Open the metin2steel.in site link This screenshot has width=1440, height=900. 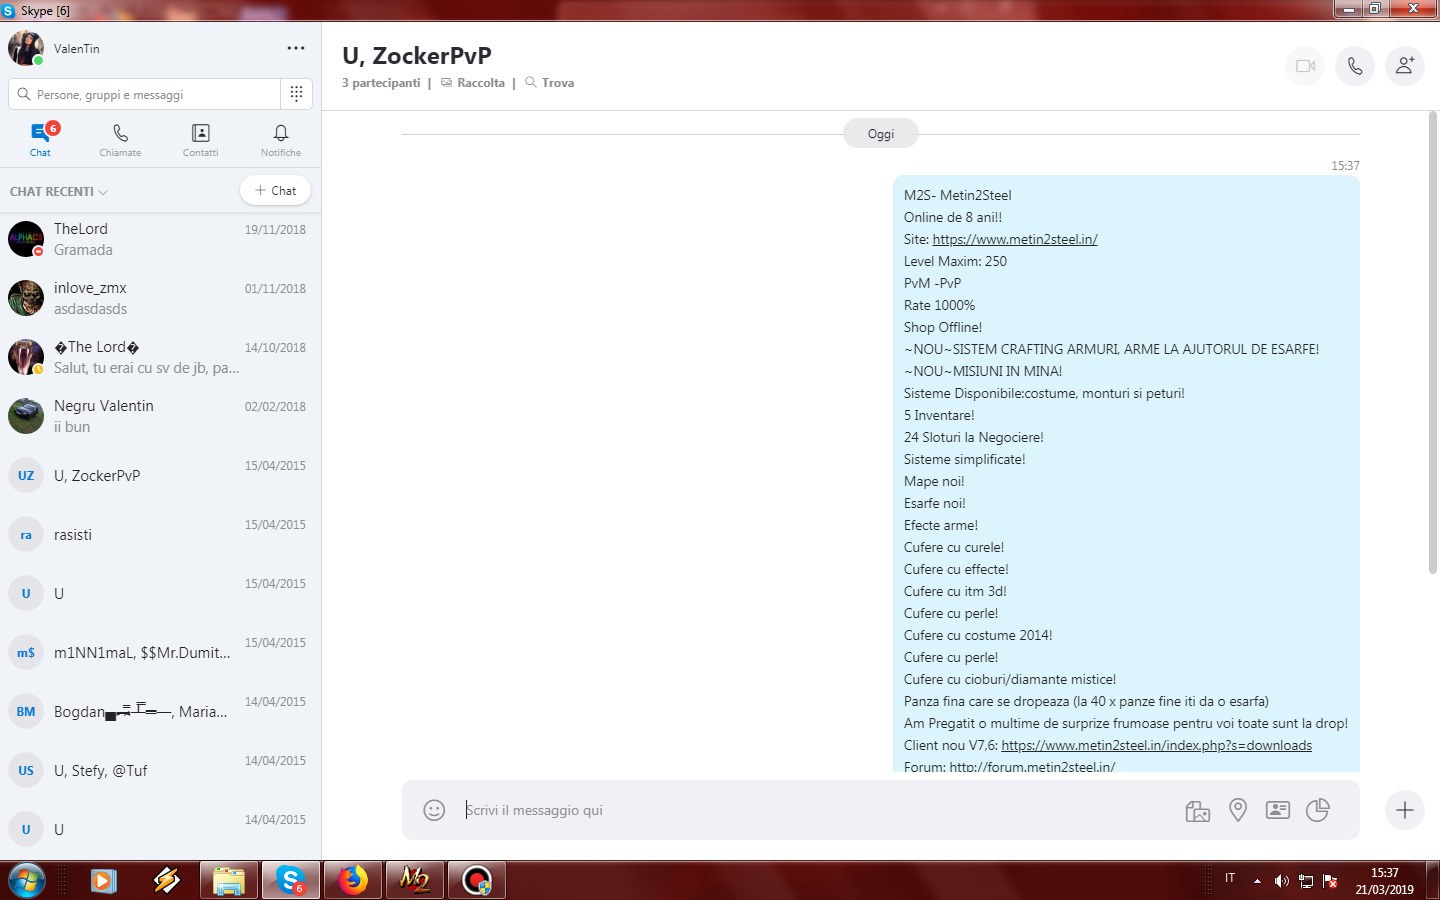click(1015, 239)
